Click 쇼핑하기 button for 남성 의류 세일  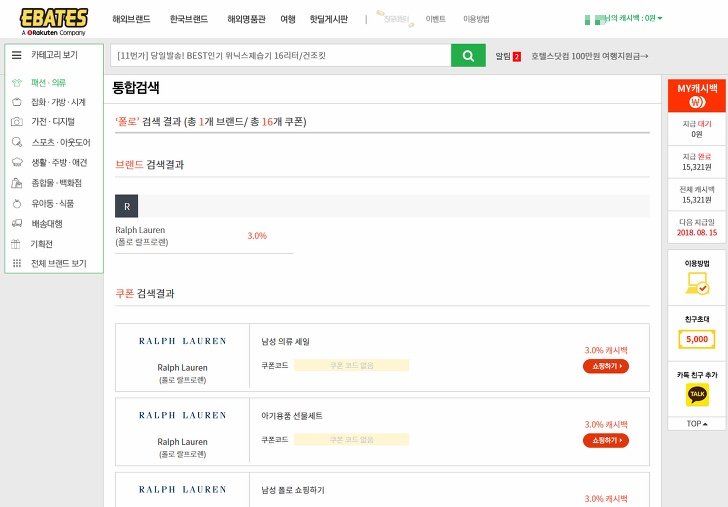tap(606, 366)
